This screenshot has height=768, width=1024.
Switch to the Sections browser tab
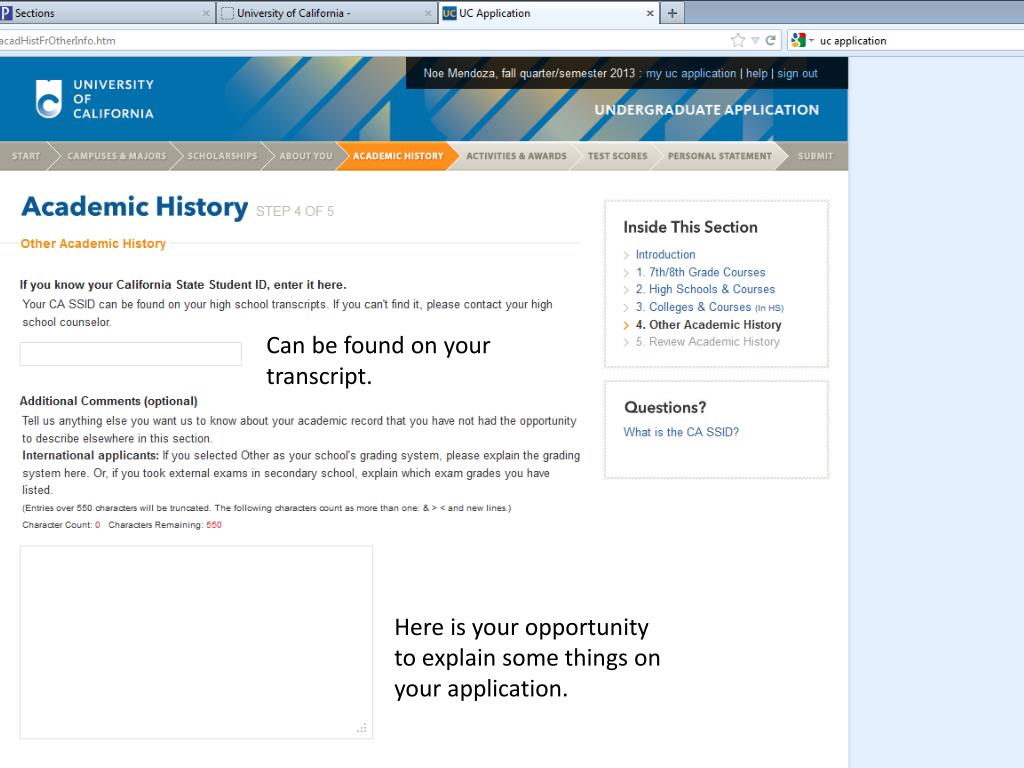tap(106, 13)
